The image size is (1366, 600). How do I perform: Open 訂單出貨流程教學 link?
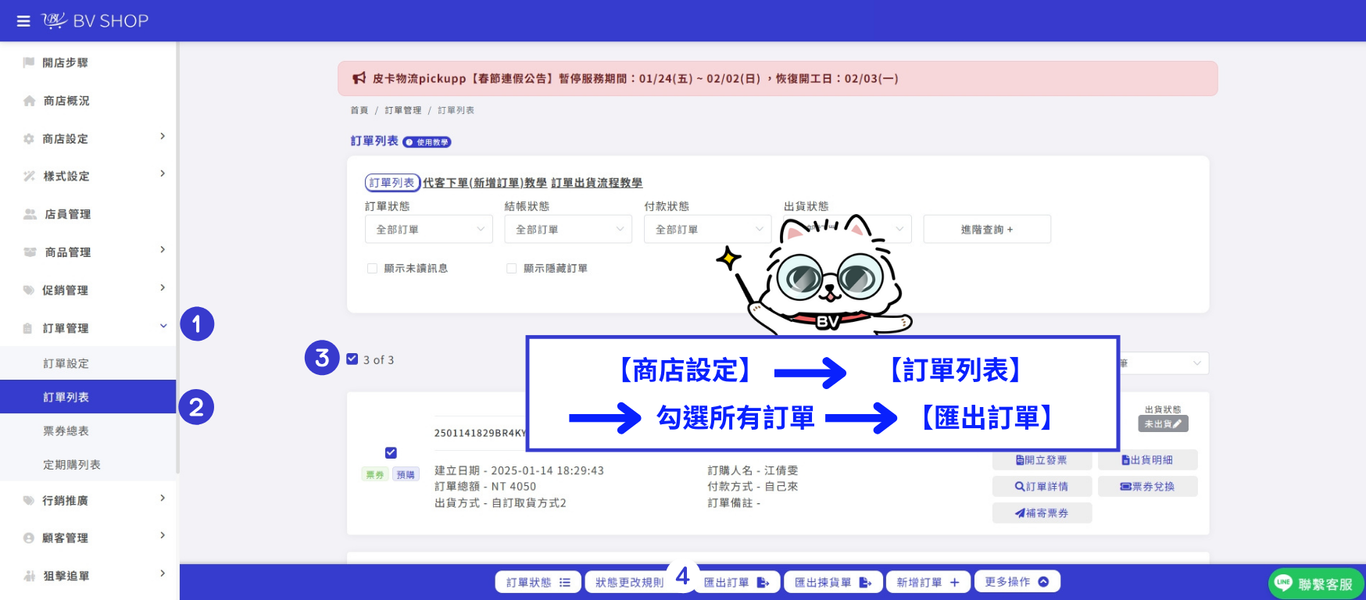pyautogui.click(x=597, y=183)
